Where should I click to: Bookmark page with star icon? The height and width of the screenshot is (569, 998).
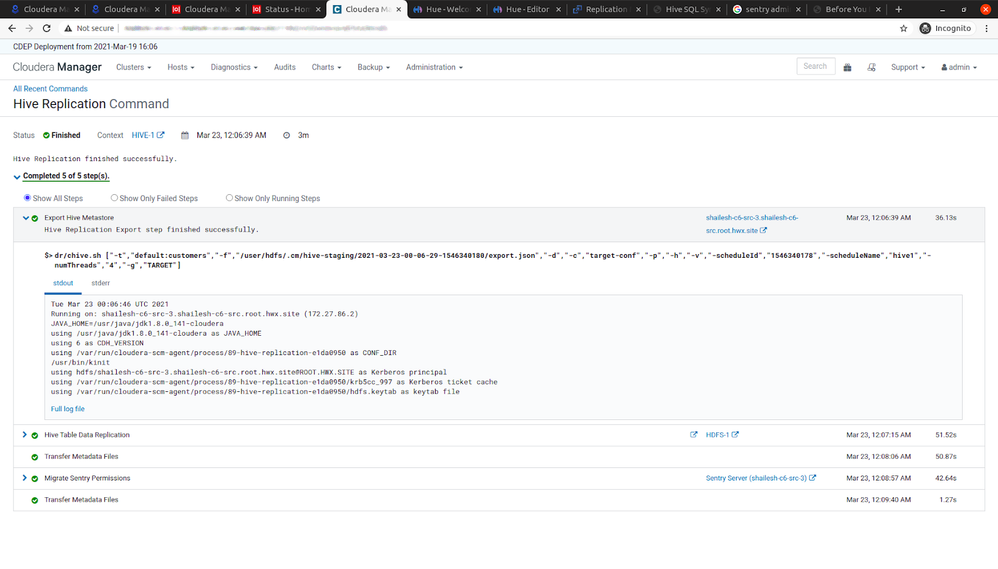(x=903, y=28)
